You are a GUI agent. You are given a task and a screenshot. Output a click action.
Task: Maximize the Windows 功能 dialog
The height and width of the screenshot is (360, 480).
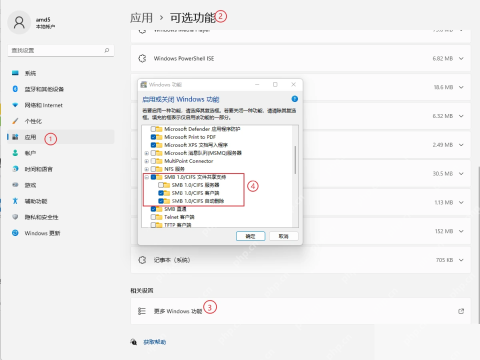pyautogui.click(x=275, y=85)
